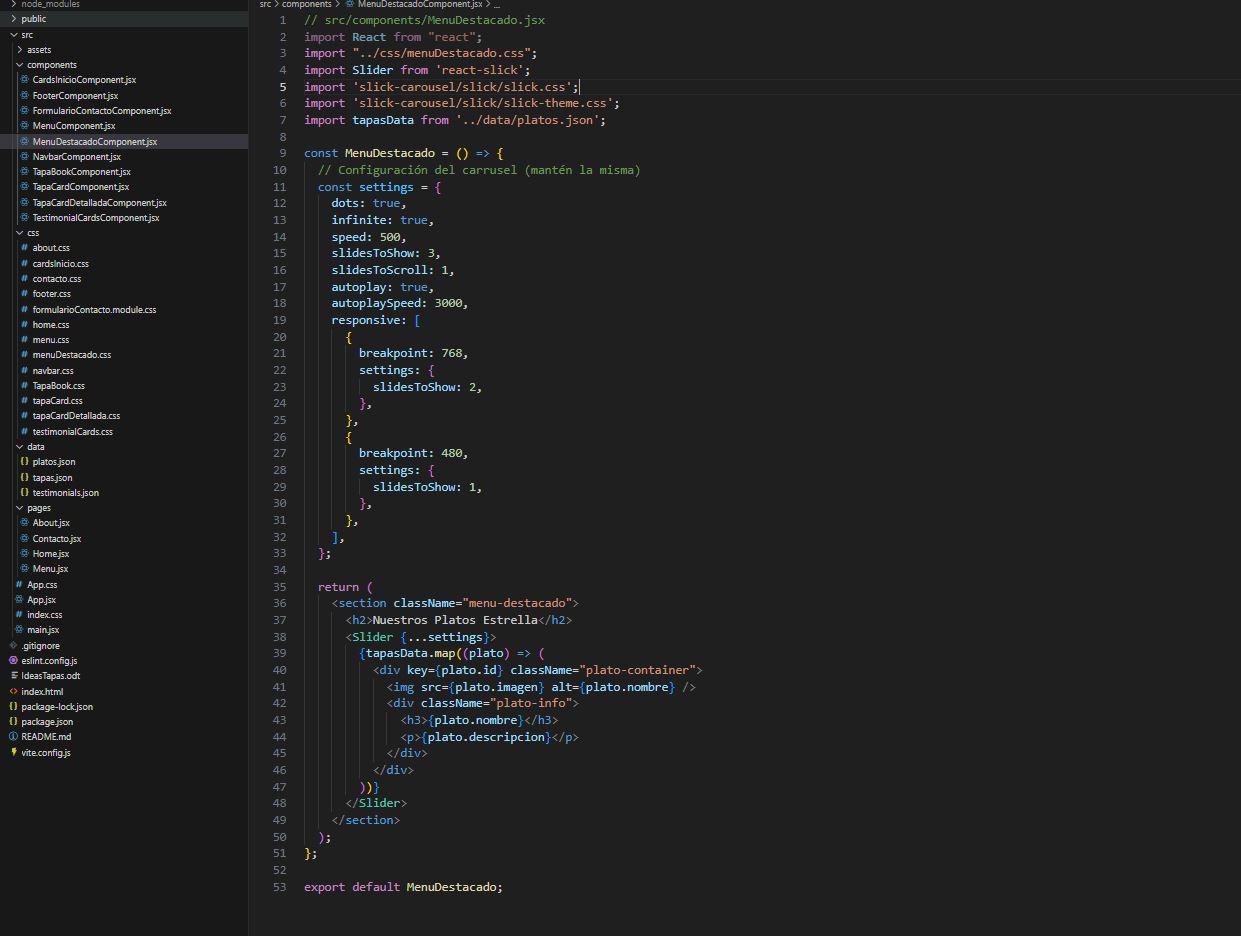Collapse the css folder
This screenshot has height=936, width=1241.
point(20,233)
